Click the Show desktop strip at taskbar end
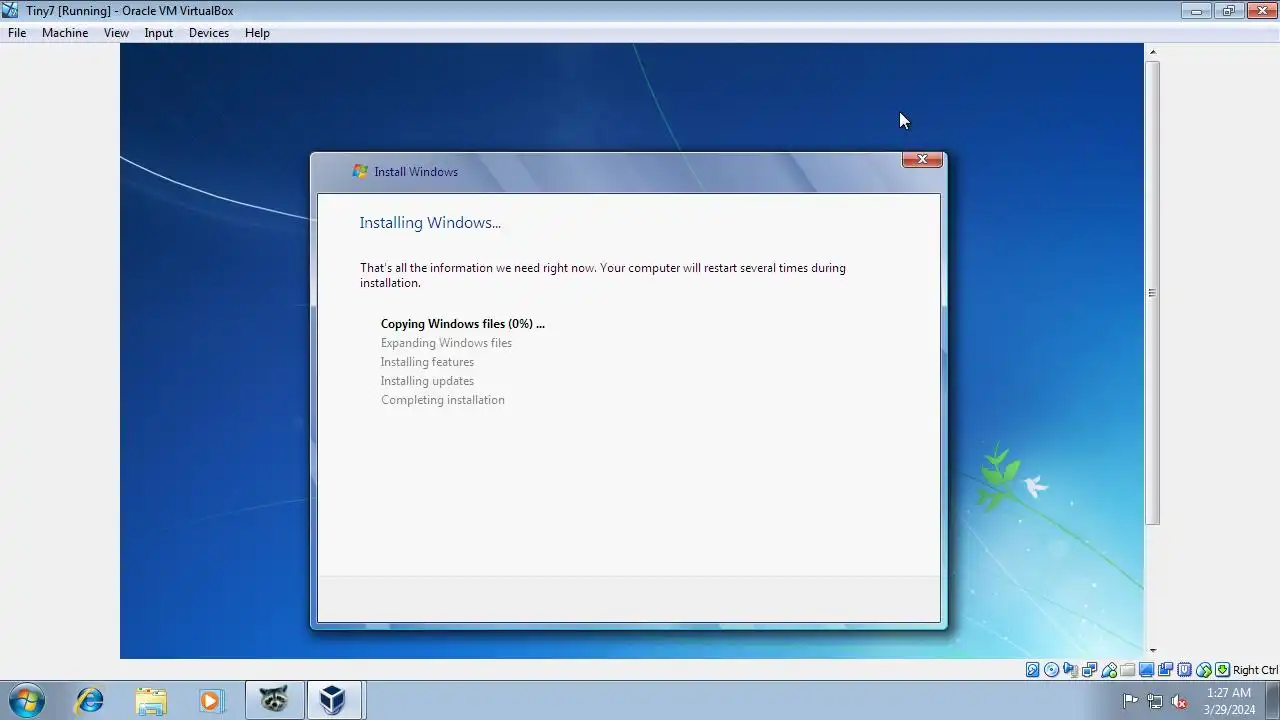This screenshot has height=720, width=1280. 1273,701
